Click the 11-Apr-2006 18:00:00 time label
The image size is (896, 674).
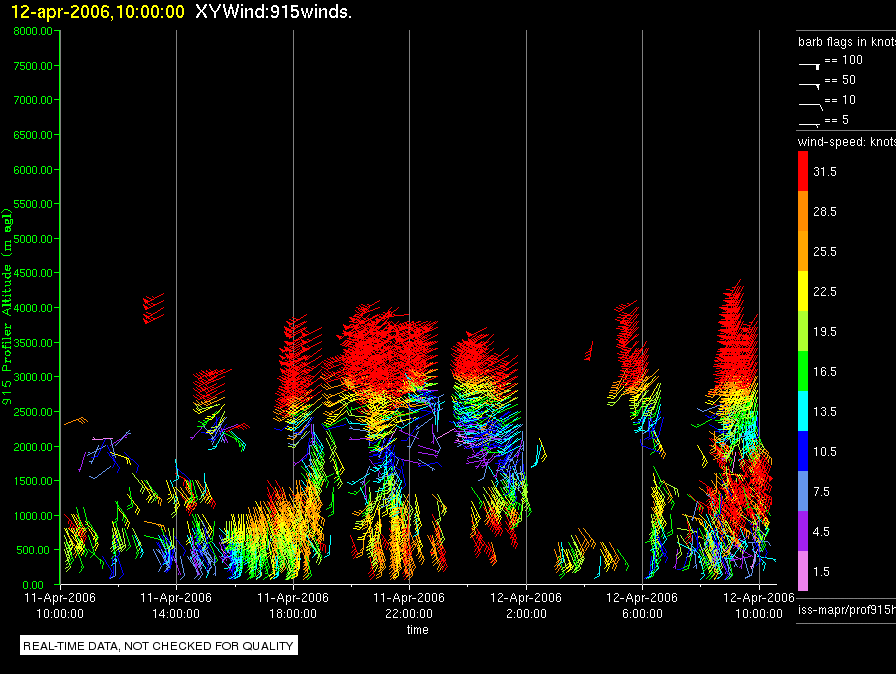tap(293, 606)
